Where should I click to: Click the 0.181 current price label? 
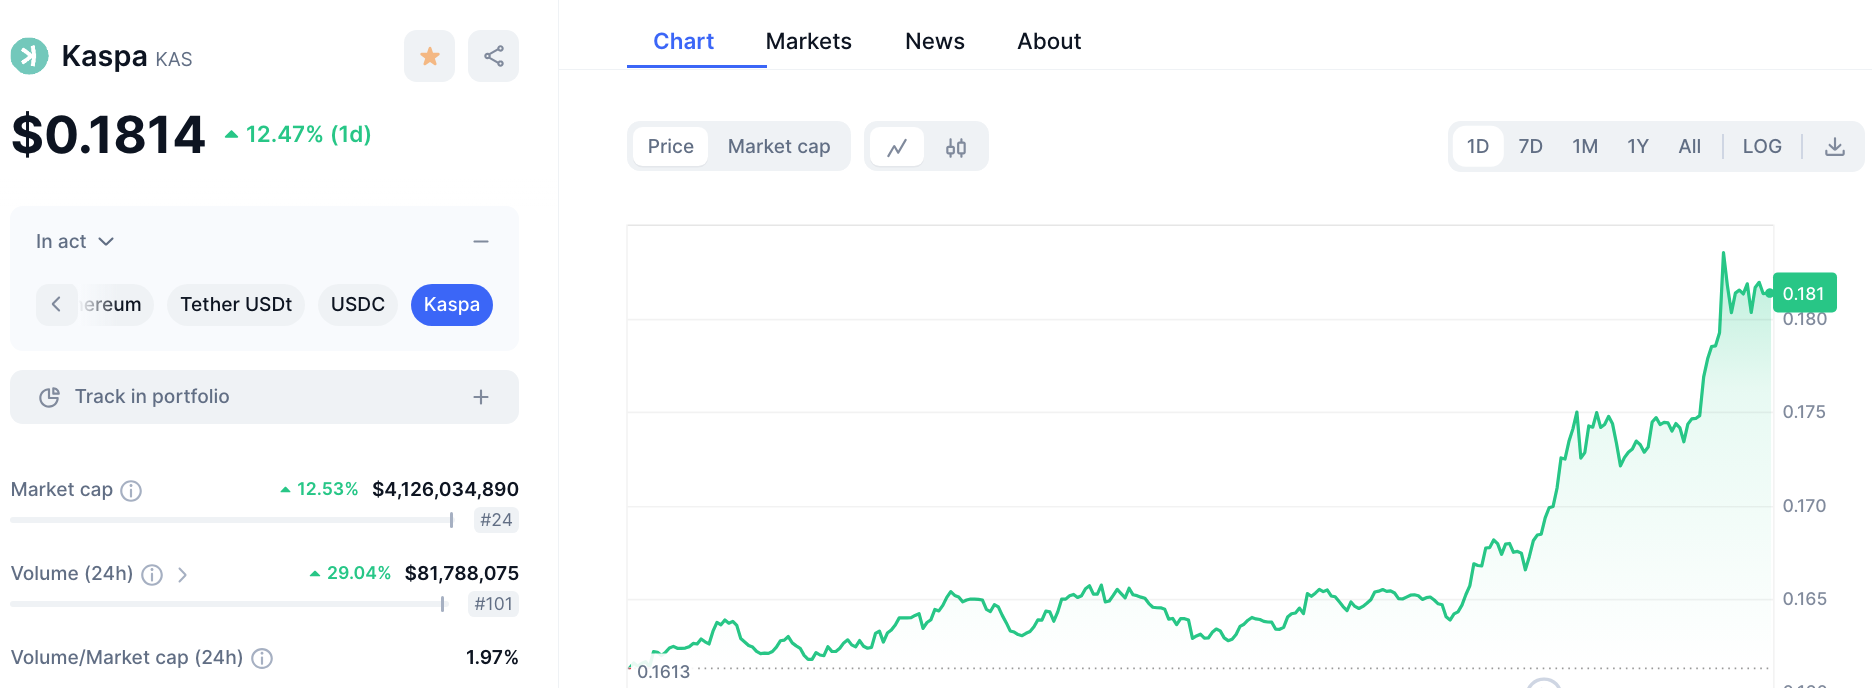1805,293
